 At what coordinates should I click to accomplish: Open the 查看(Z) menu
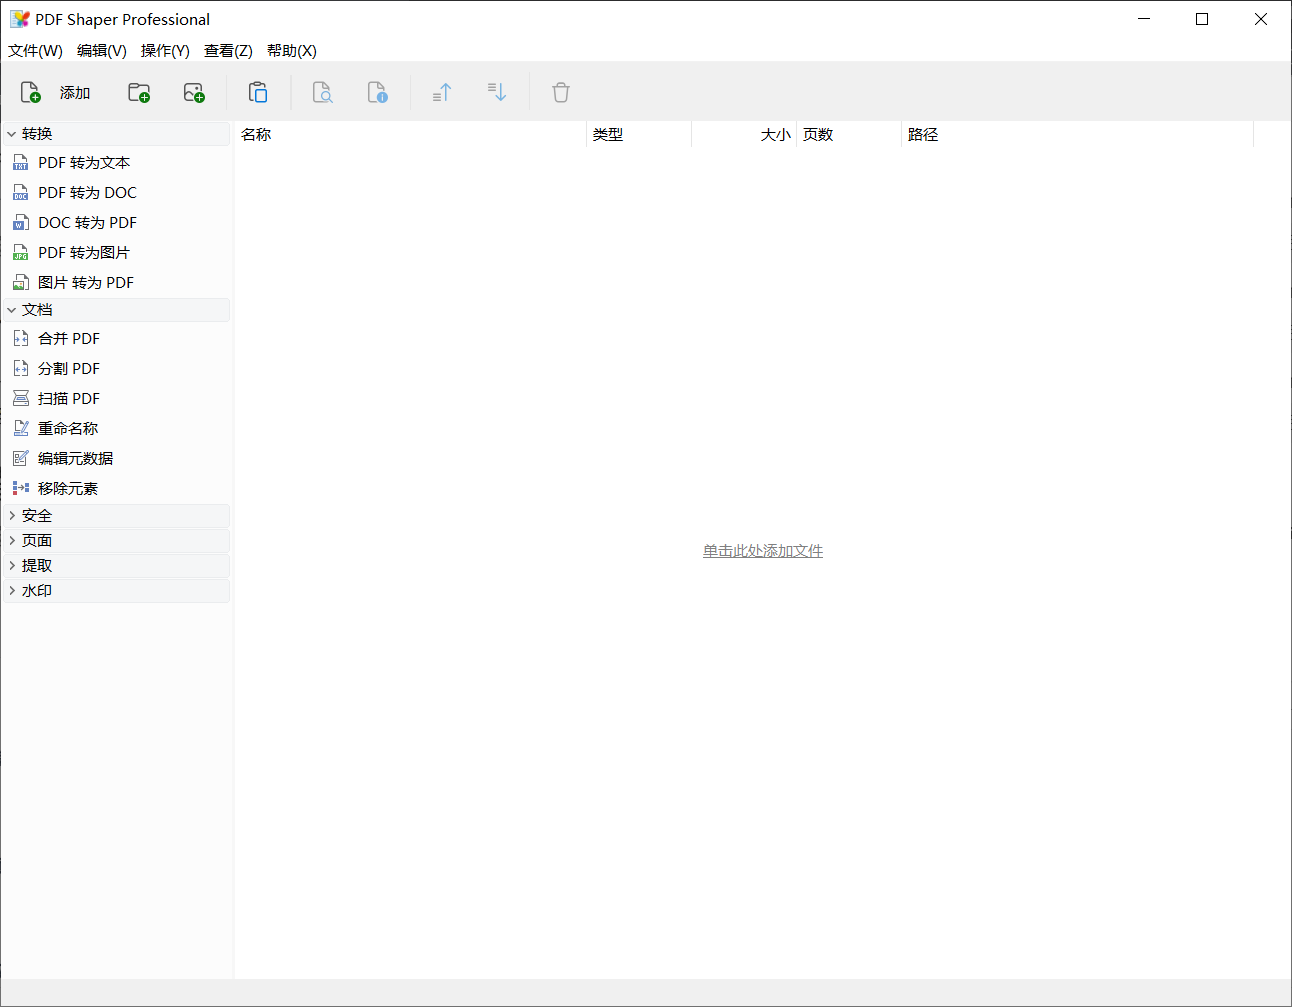coord(228,51)
